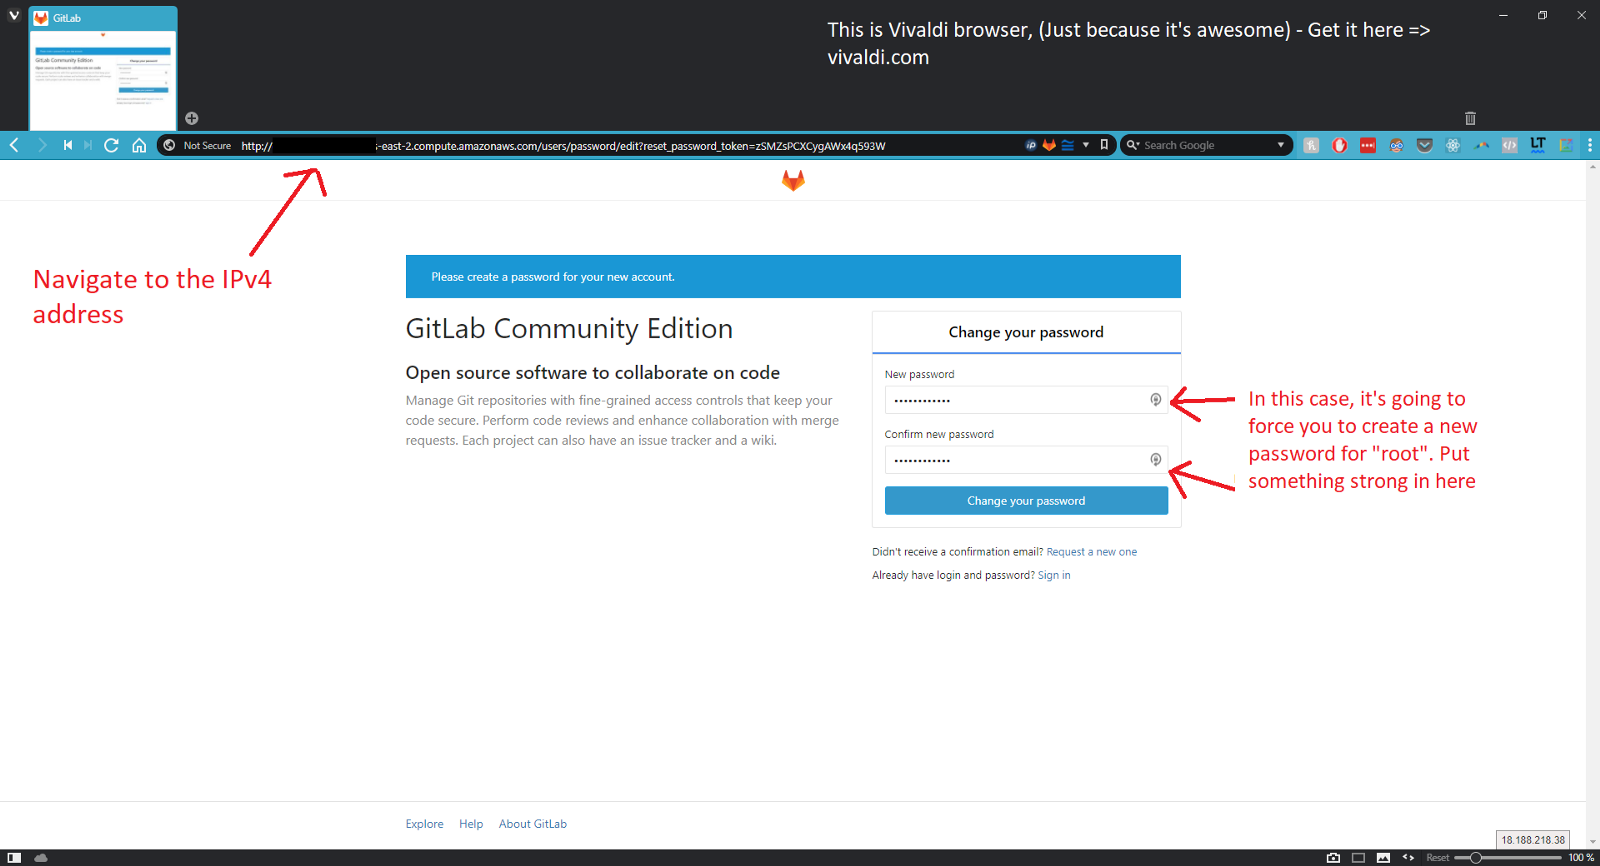Toggle tab tiling in the status bar

pos(1358,858)
